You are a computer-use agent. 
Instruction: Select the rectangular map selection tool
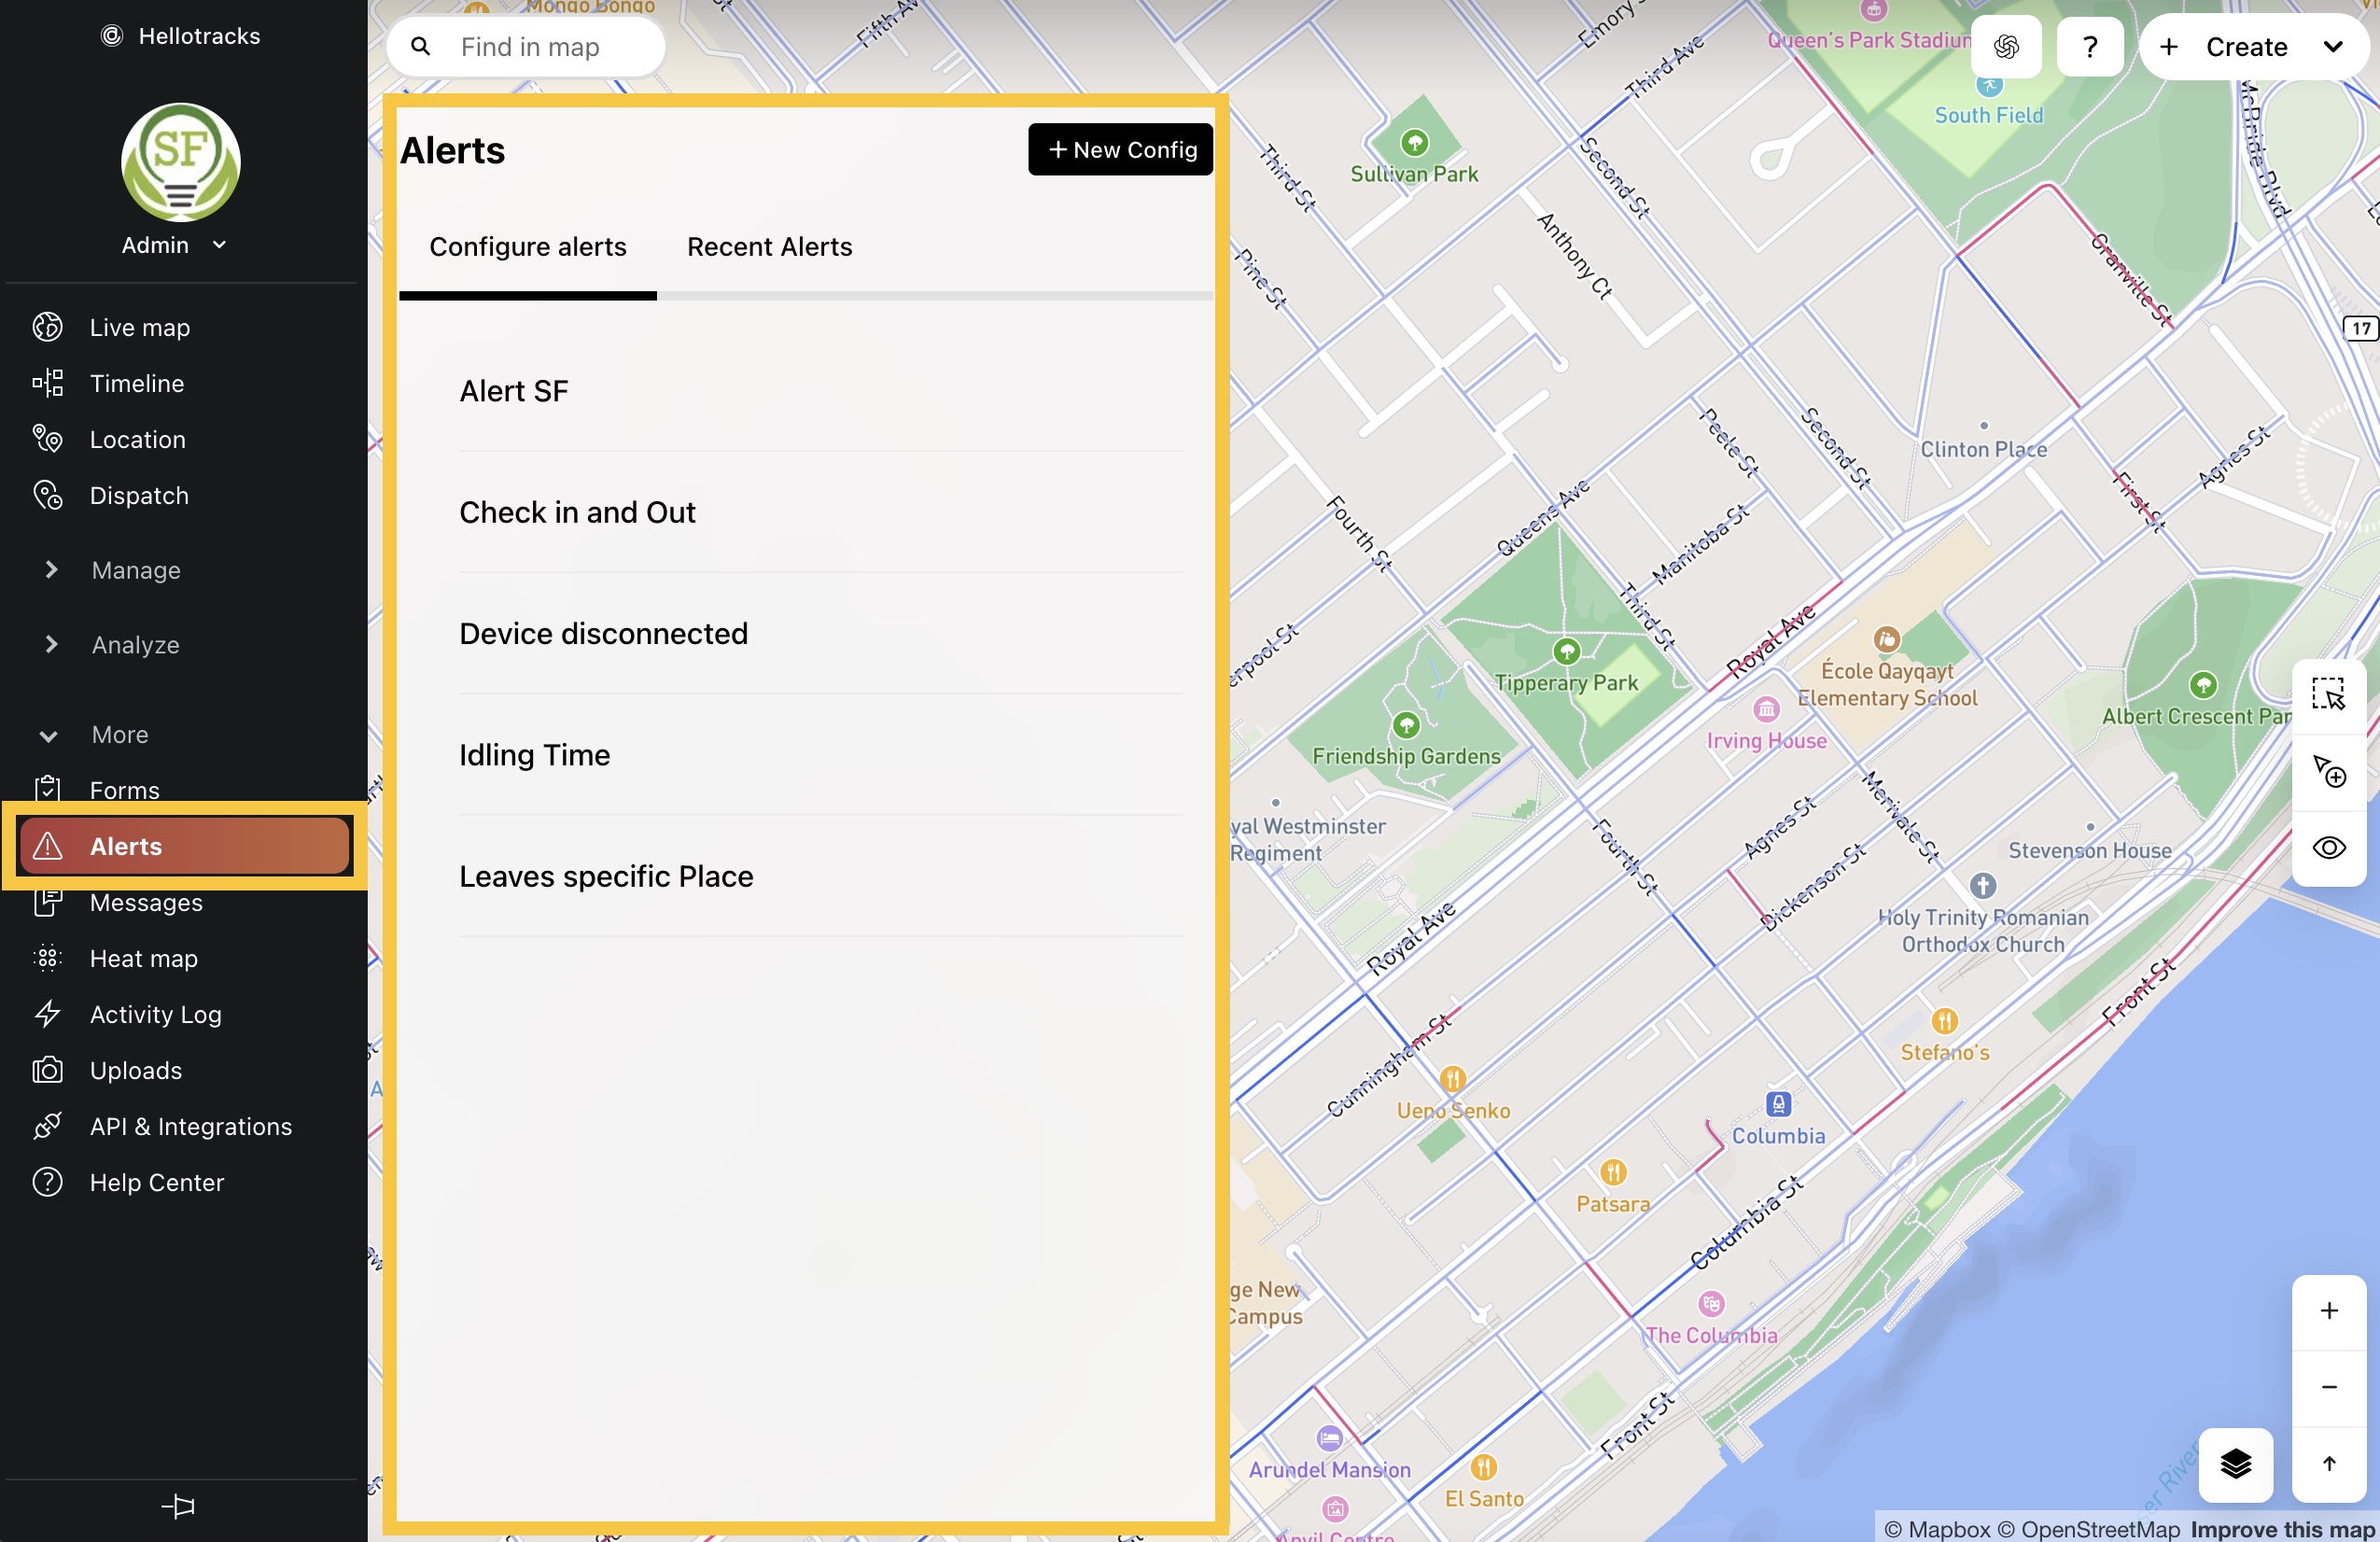click(x=2329, y=696)
